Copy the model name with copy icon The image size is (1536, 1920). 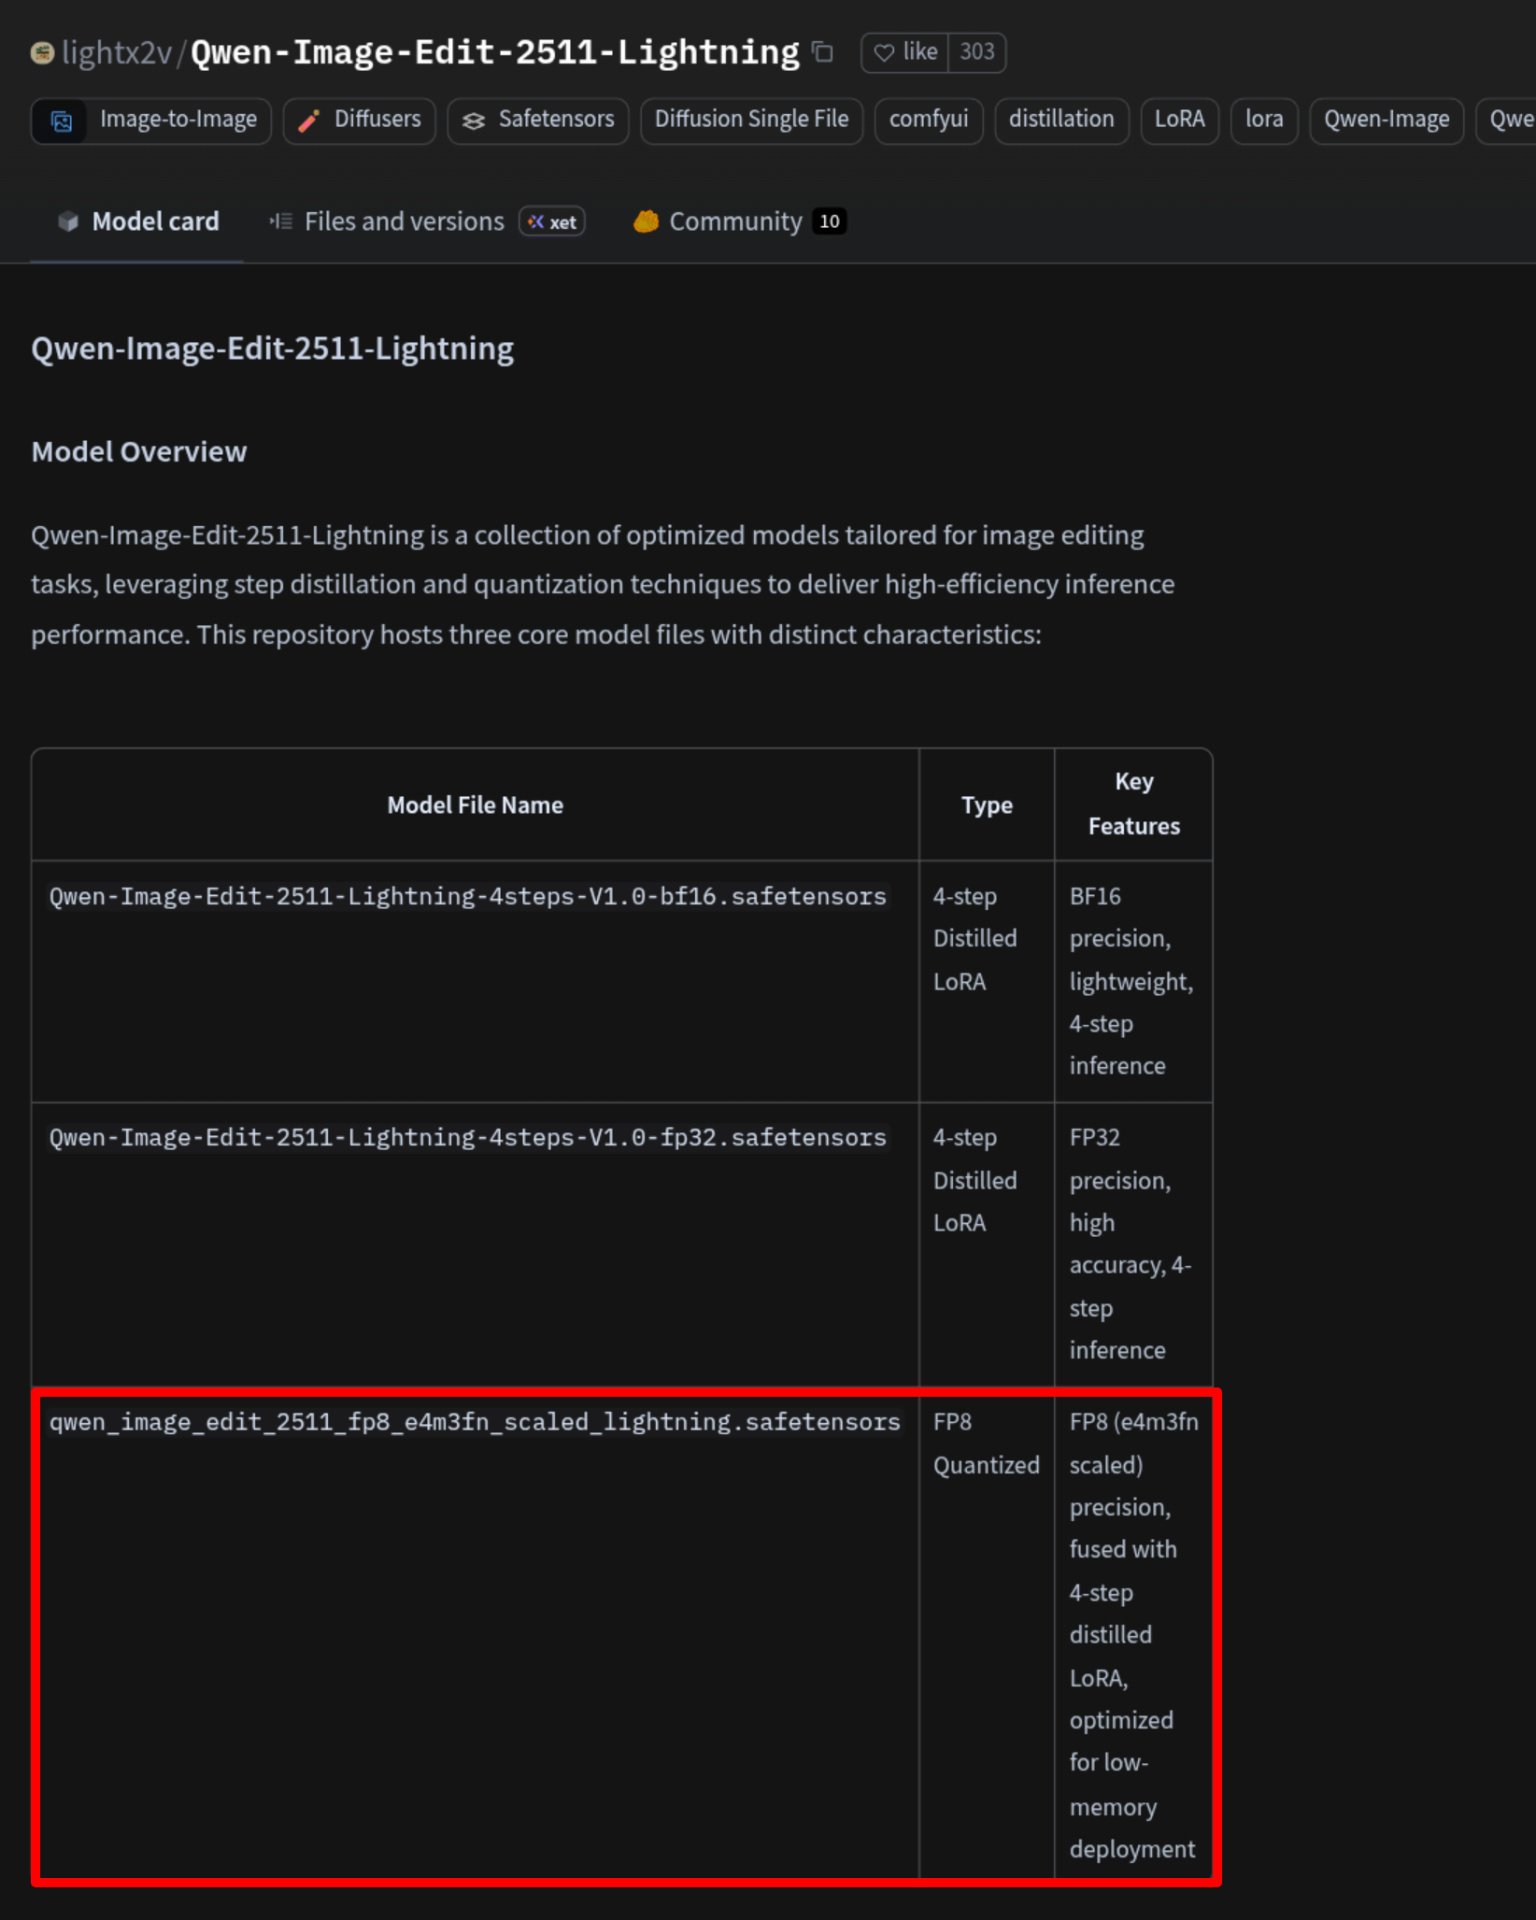[822, 52]
